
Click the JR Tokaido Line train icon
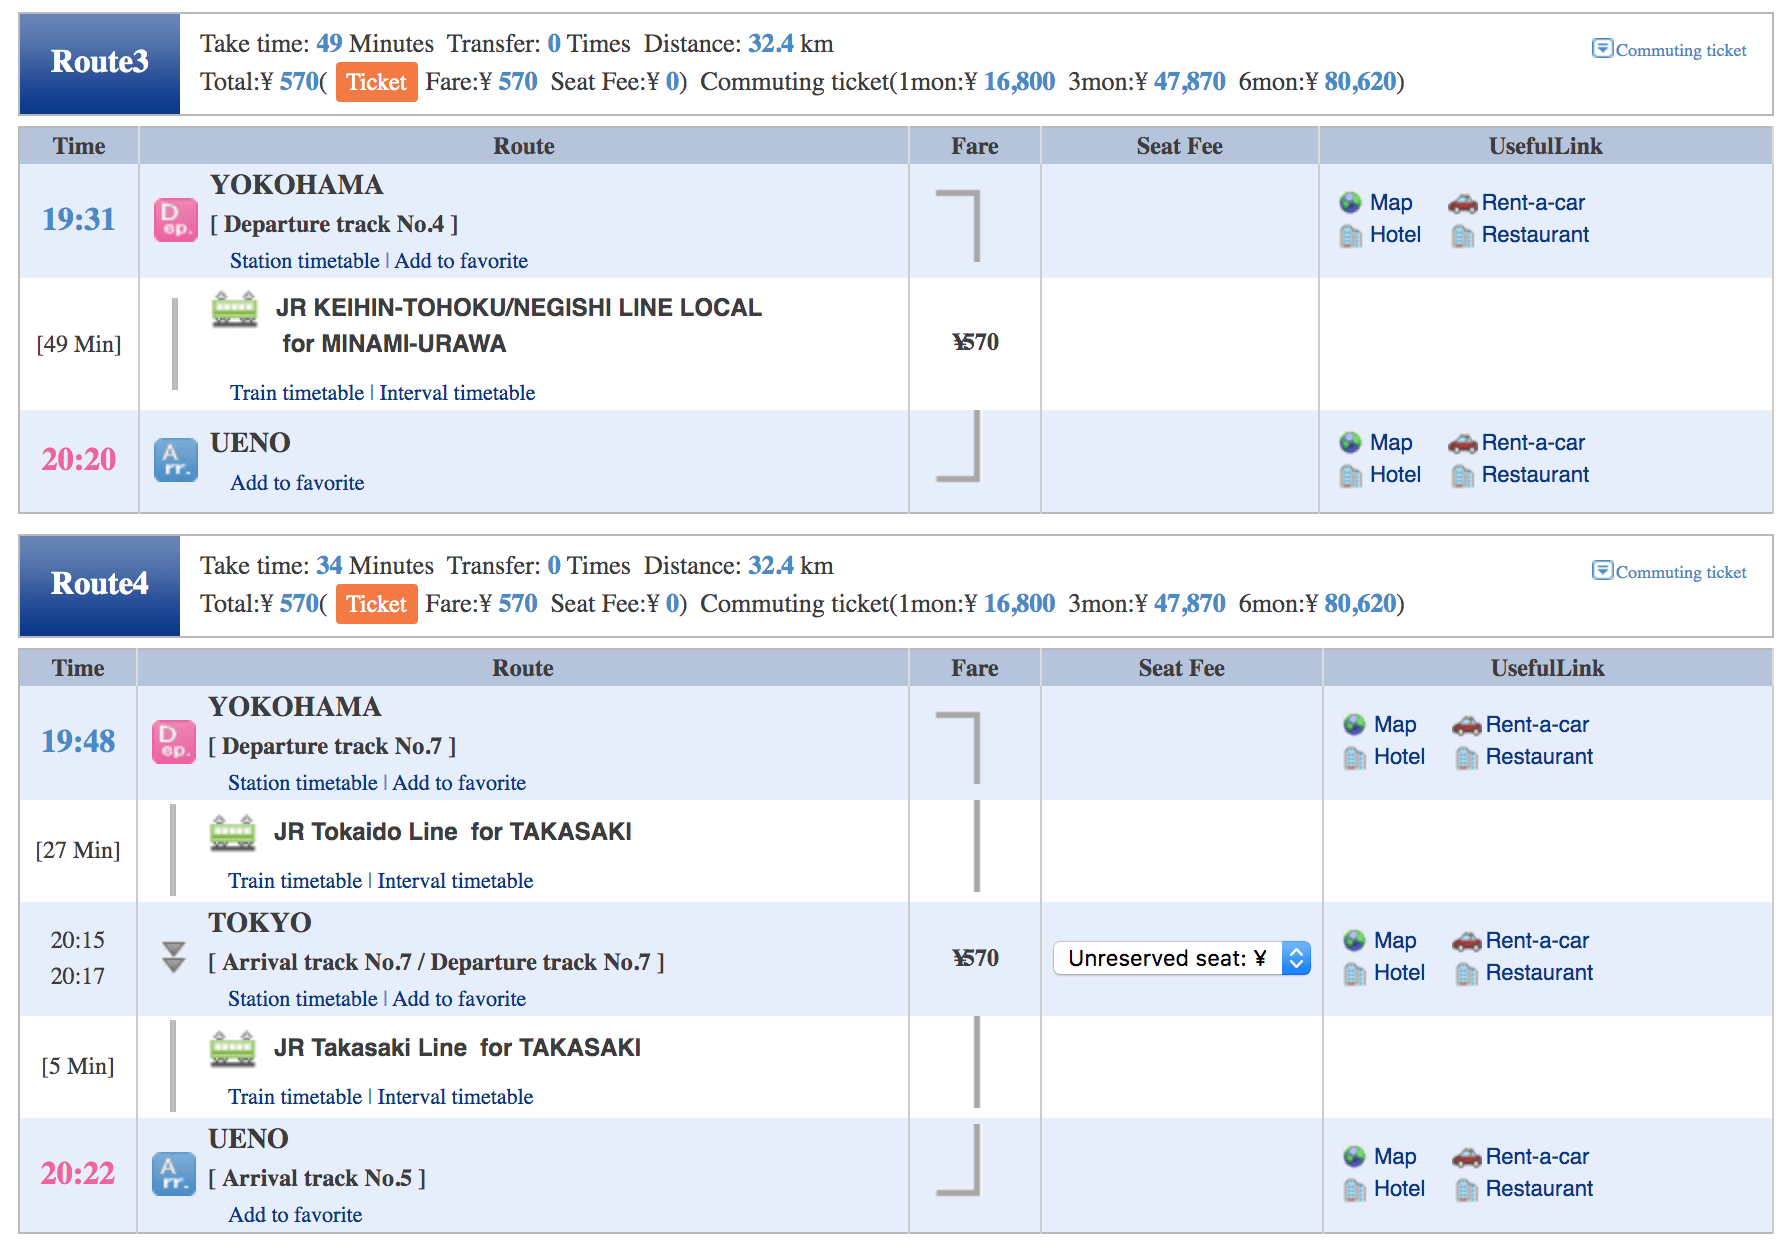[x=233, y=832]
